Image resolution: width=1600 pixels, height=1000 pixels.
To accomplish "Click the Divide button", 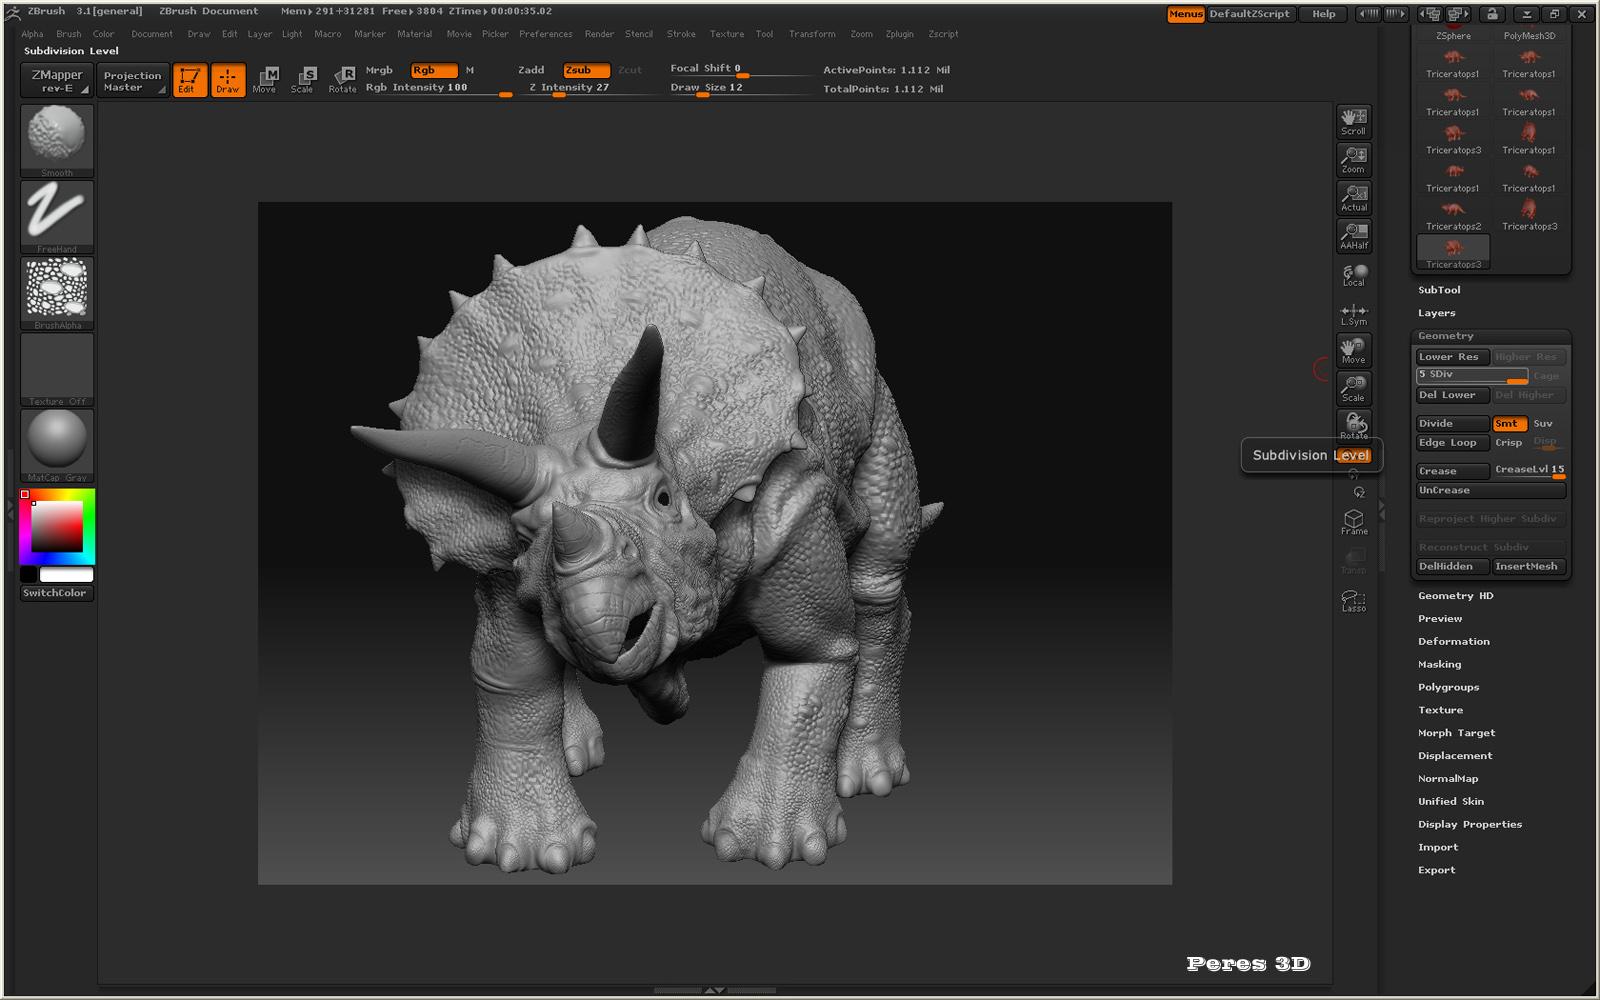I will pyautogui.click(x=1452, y=424).
